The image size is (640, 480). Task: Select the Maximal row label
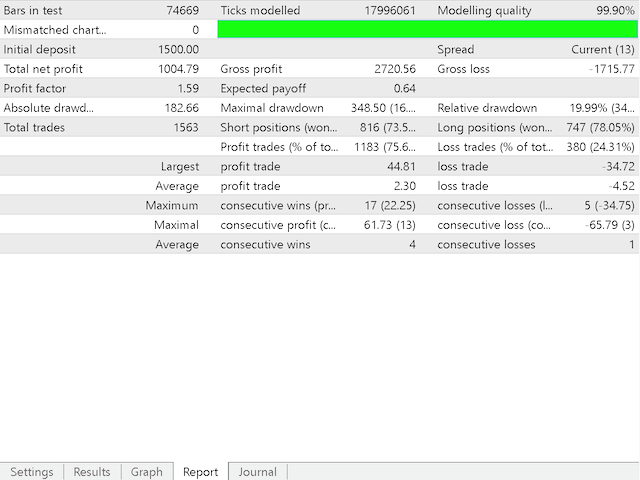point(177,225)
